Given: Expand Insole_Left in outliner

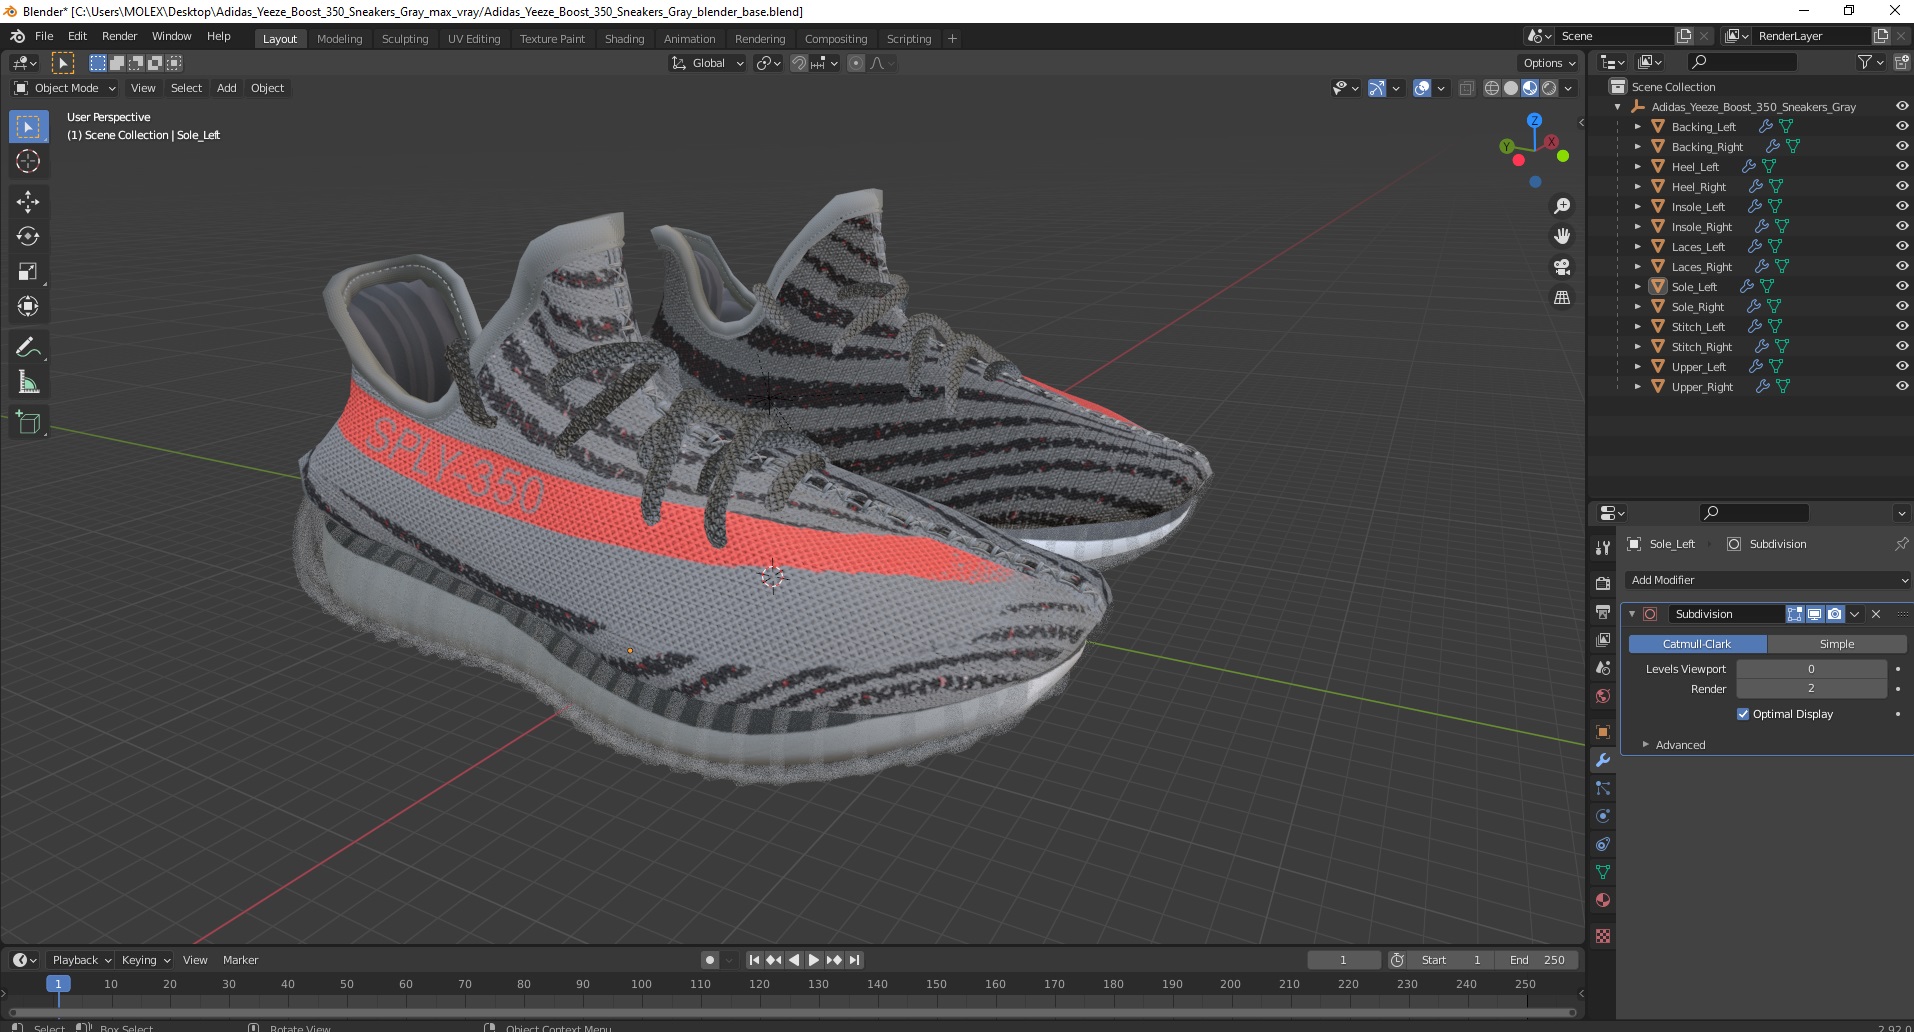Looking at the screenshot, I should point(1637,207).
